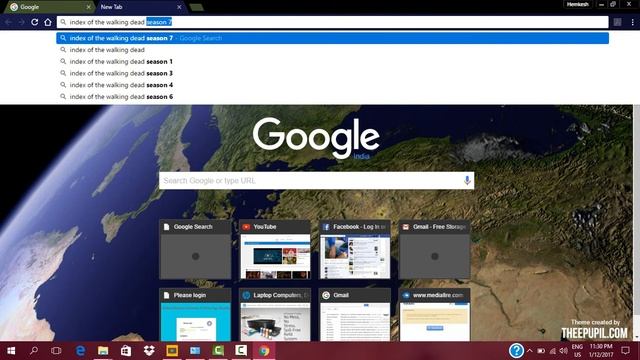Open the Action Center notifications icon
Image resolution: width=640 pixels, height=360 pixels.
tap(625, 351)
